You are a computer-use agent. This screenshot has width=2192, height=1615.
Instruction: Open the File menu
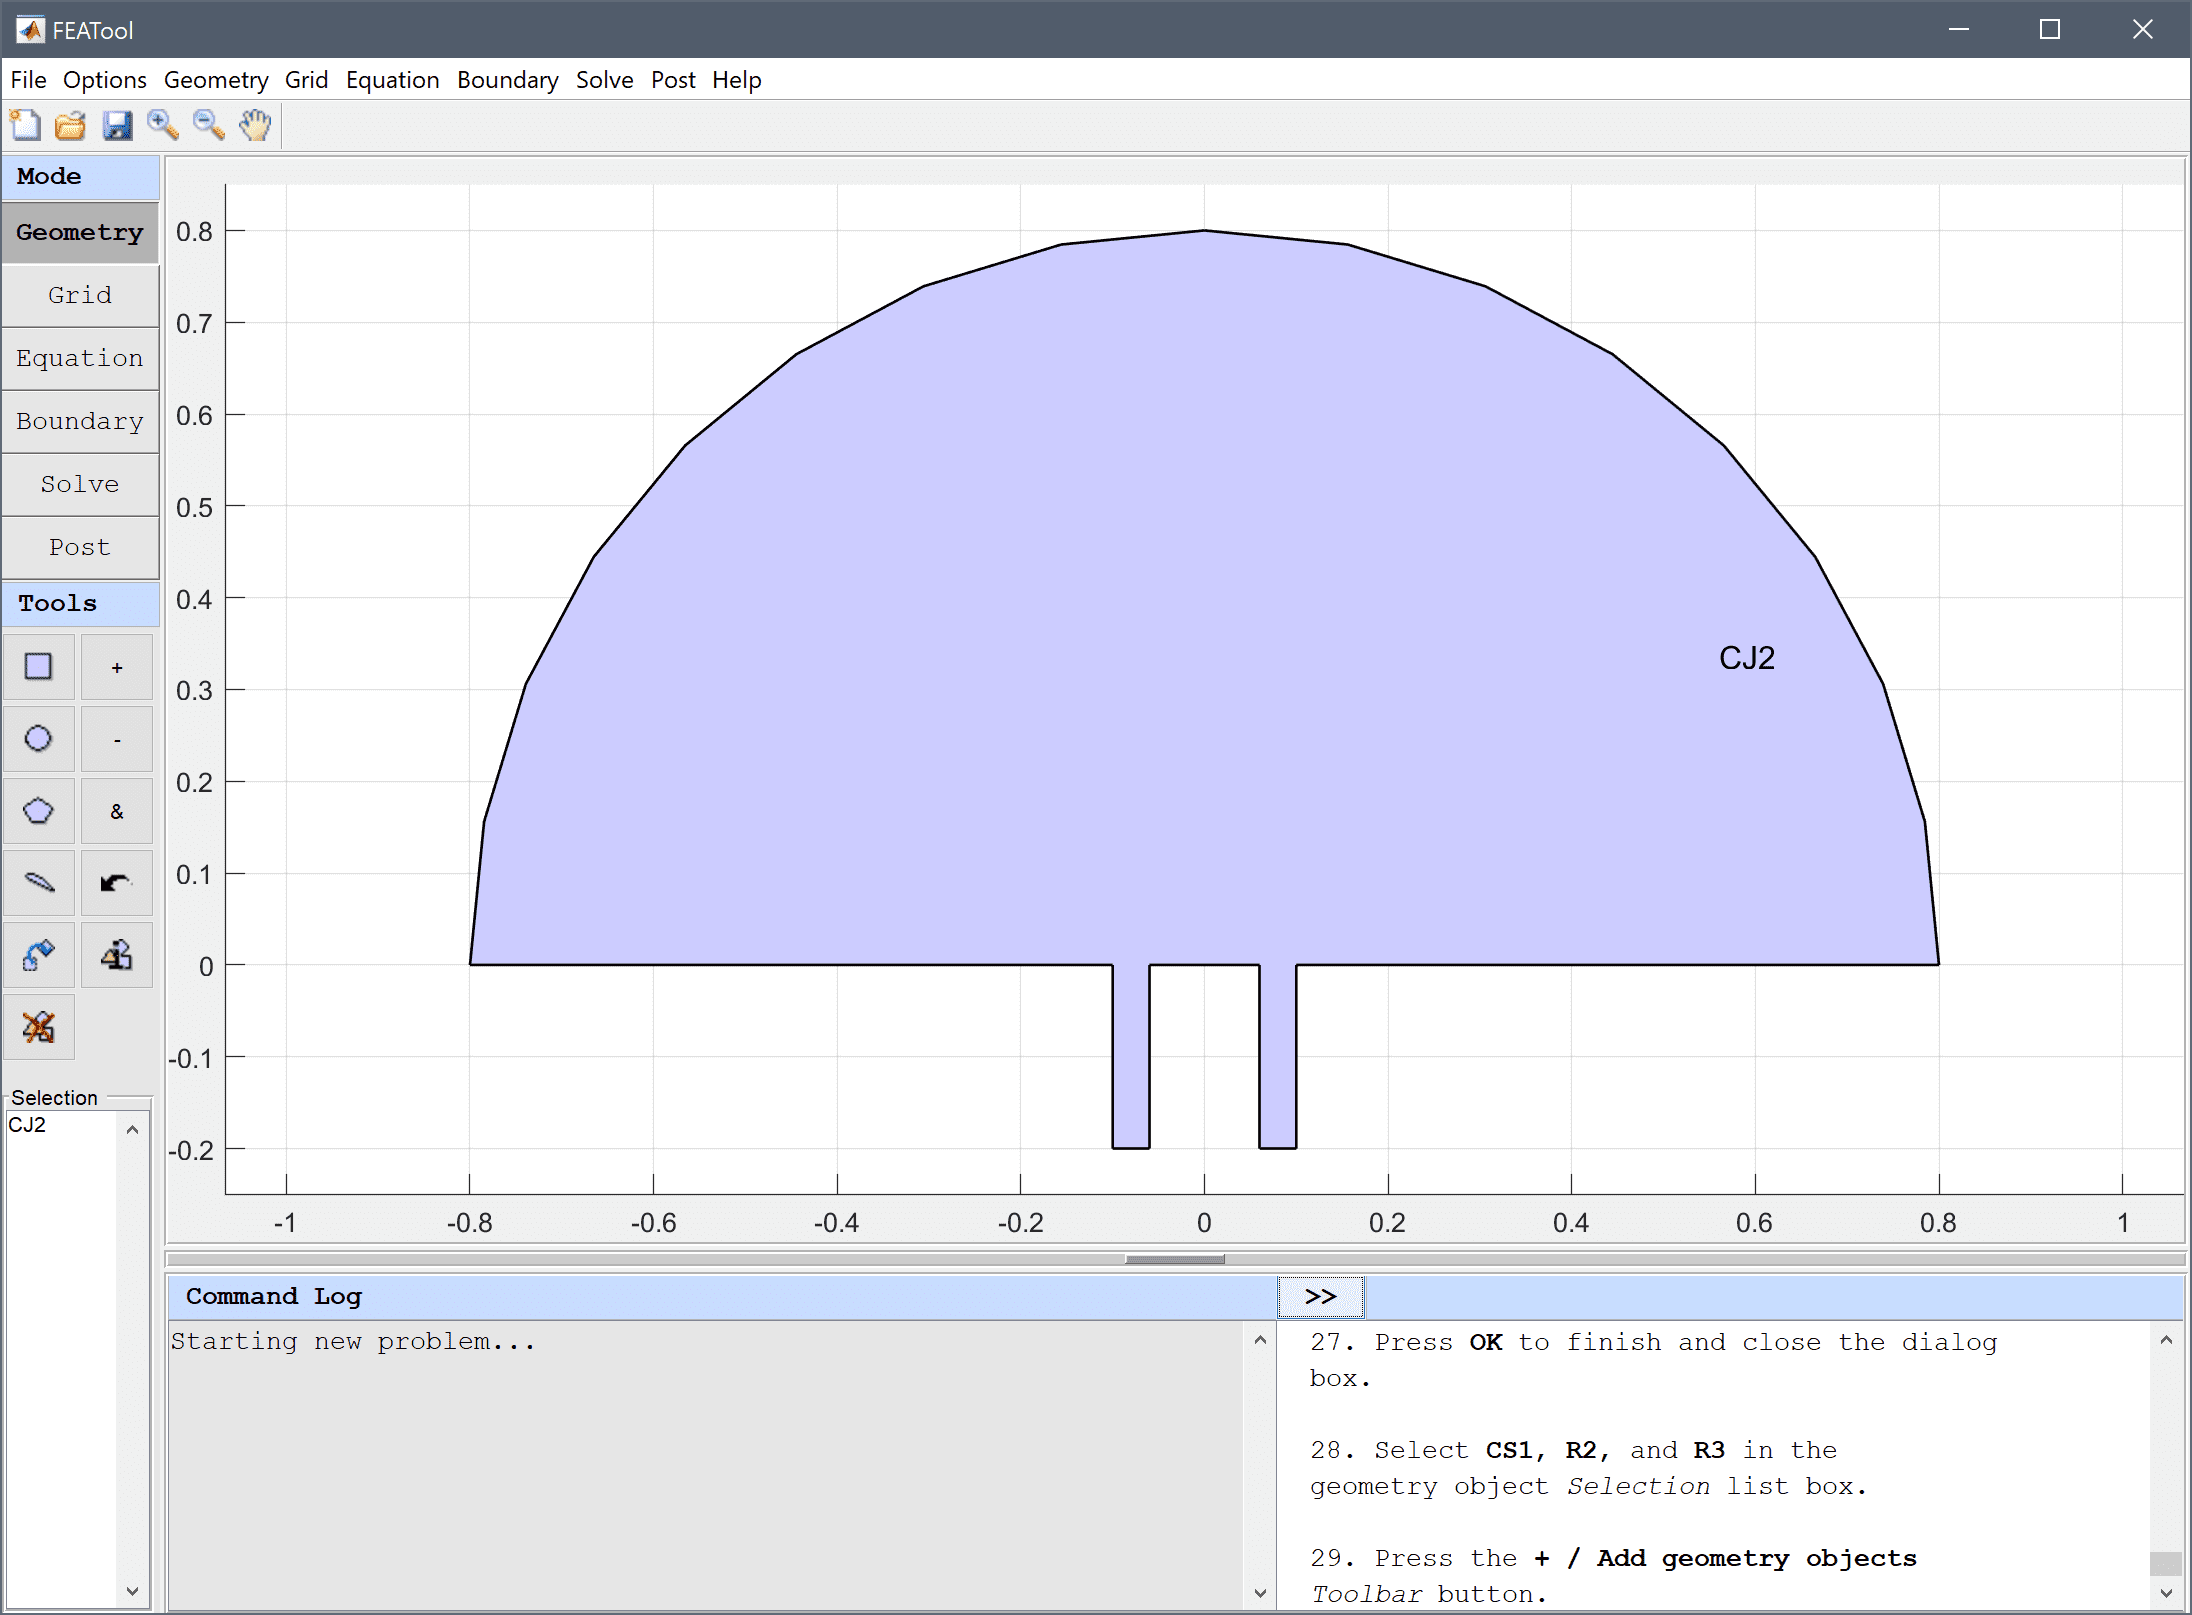pyautogui.click(x=29, y=80)
